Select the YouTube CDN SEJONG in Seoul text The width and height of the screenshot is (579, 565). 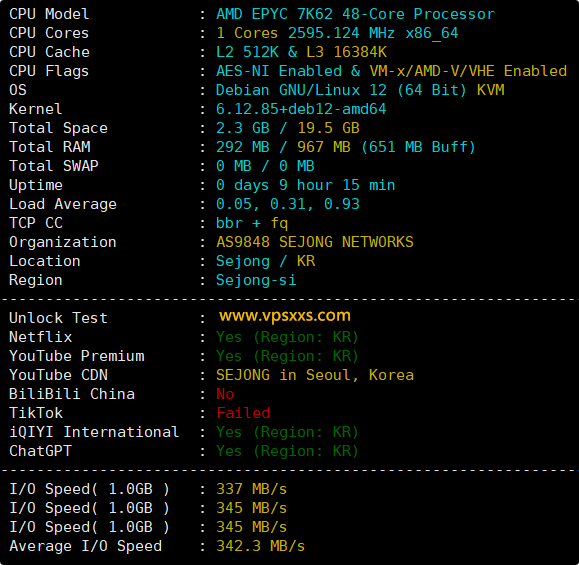click(x=315, y=375)
